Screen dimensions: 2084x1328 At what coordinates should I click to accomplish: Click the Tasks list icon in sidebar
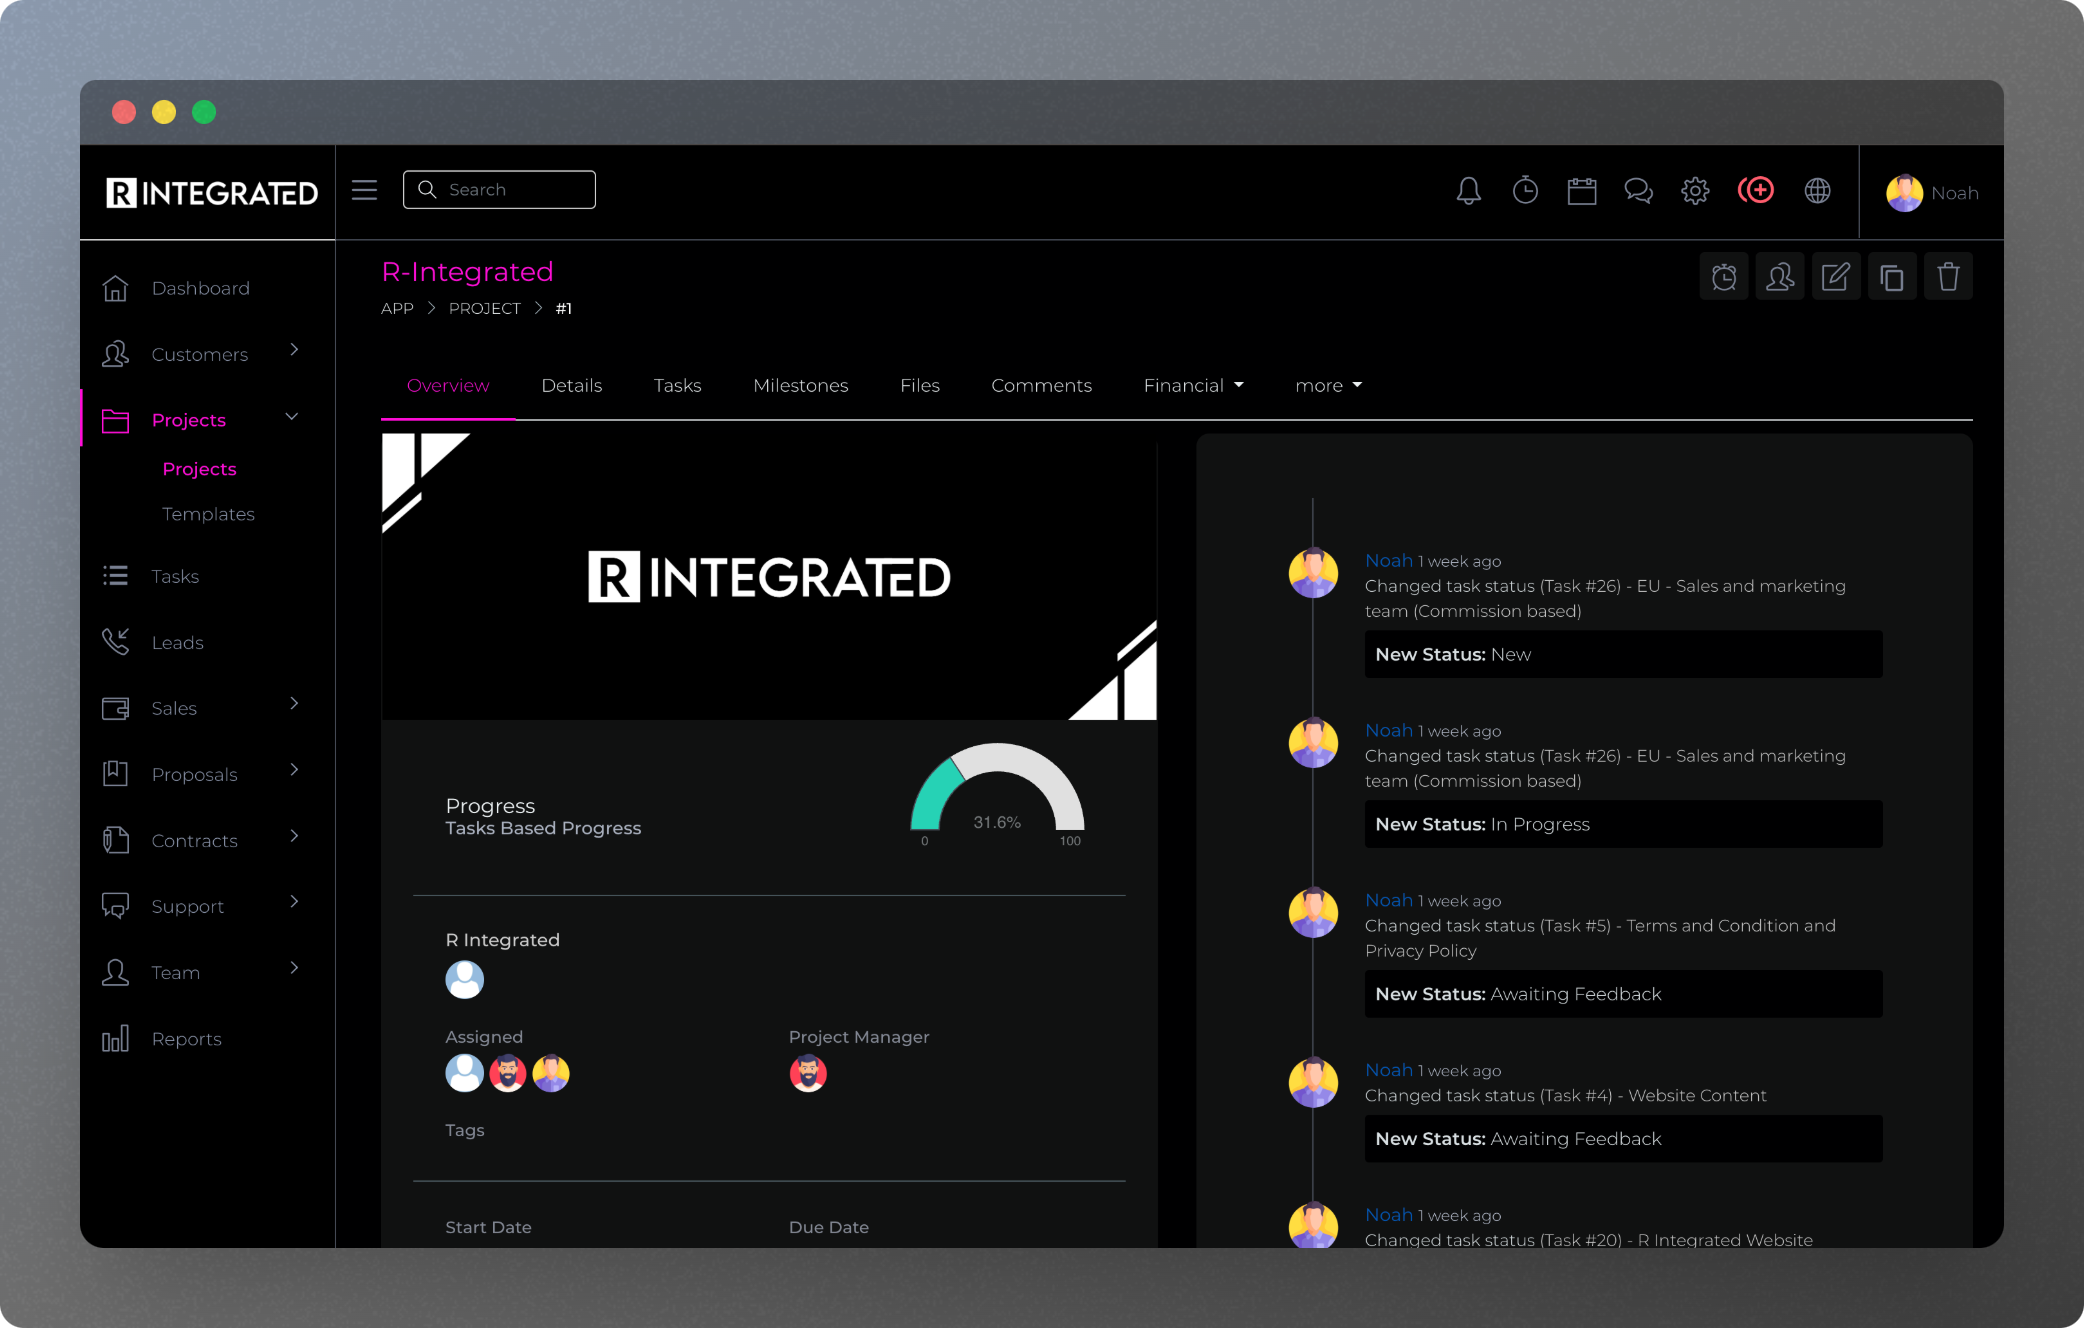(x=115, y=576)
